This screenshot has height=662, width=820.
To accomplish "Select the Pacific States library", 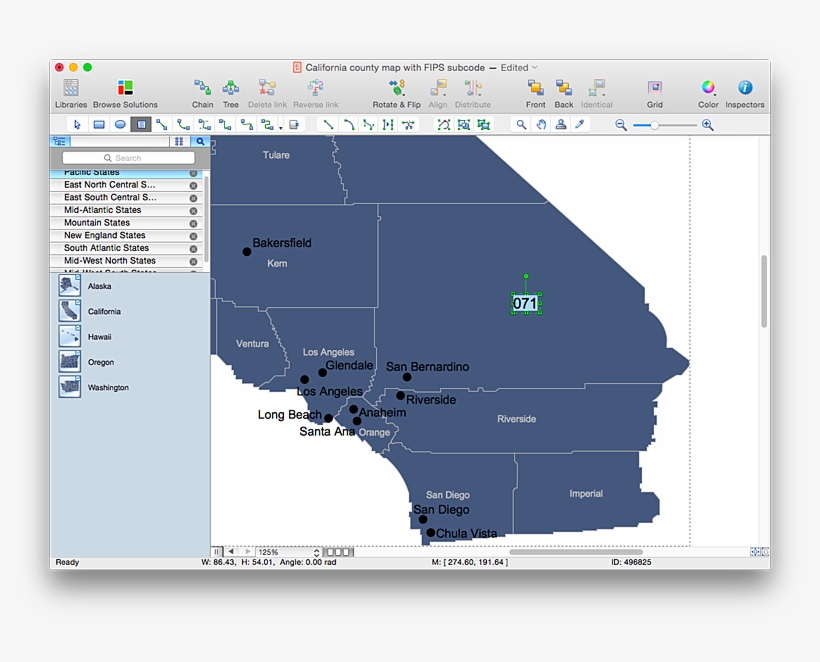I will pos(126,173).
